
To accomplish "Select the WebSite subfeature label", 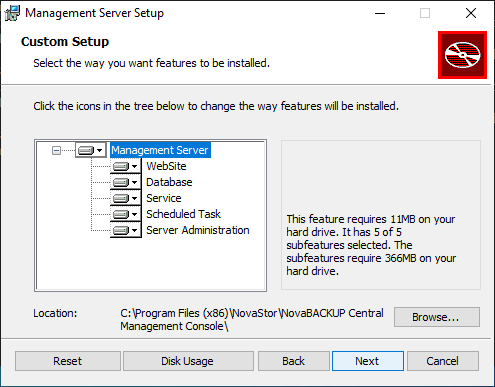I will 166,166.
